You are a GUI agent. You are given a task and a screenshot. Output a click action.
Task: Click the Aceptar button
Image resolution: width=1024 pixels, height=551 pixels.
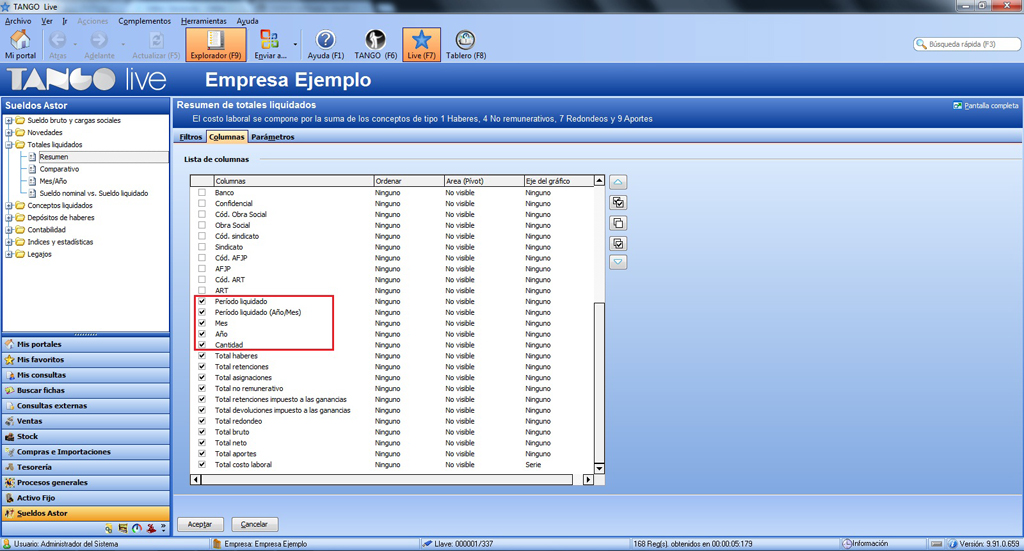pos(200,524)
